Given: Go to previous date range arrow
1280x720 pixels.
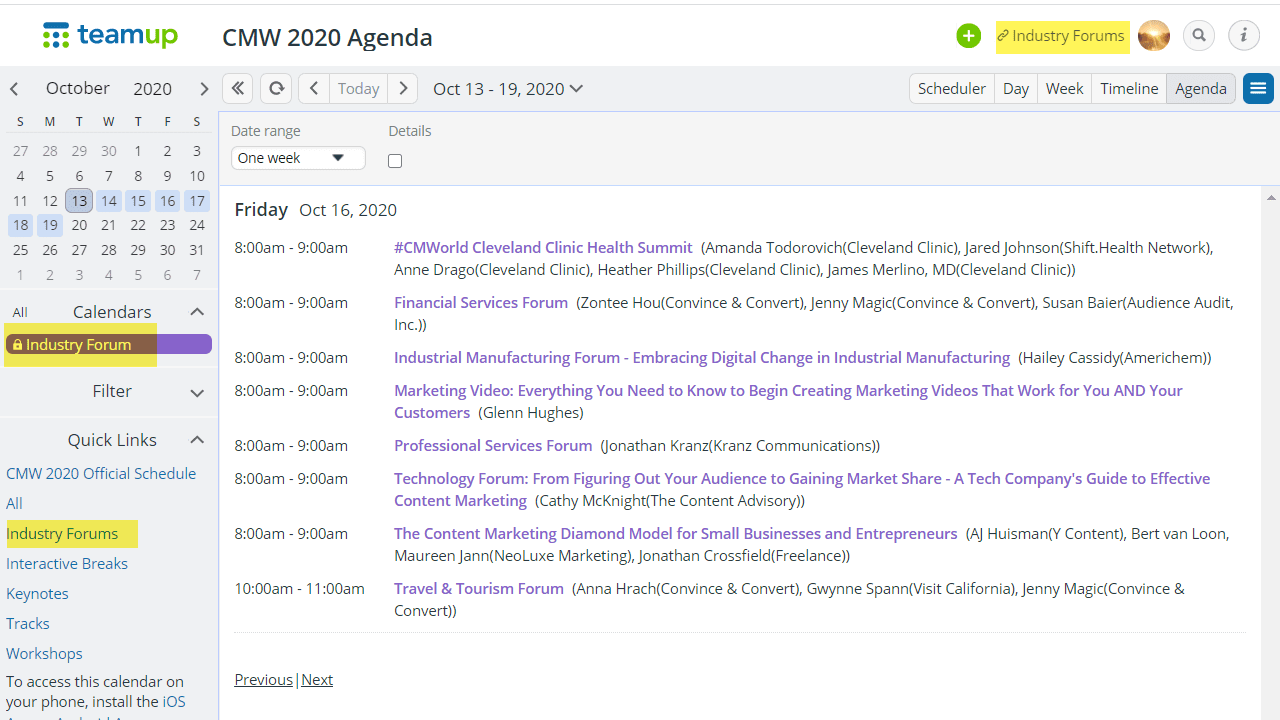Looking at the screenshot, I should click(x=314, y=88).
